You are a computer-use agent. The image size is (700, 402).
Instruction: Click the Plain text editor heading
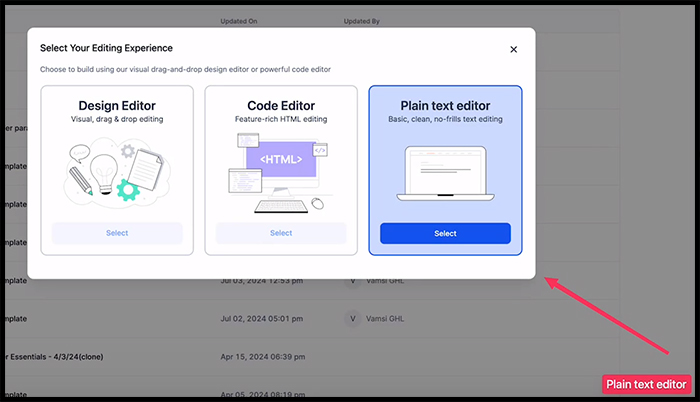coord(445,106)
